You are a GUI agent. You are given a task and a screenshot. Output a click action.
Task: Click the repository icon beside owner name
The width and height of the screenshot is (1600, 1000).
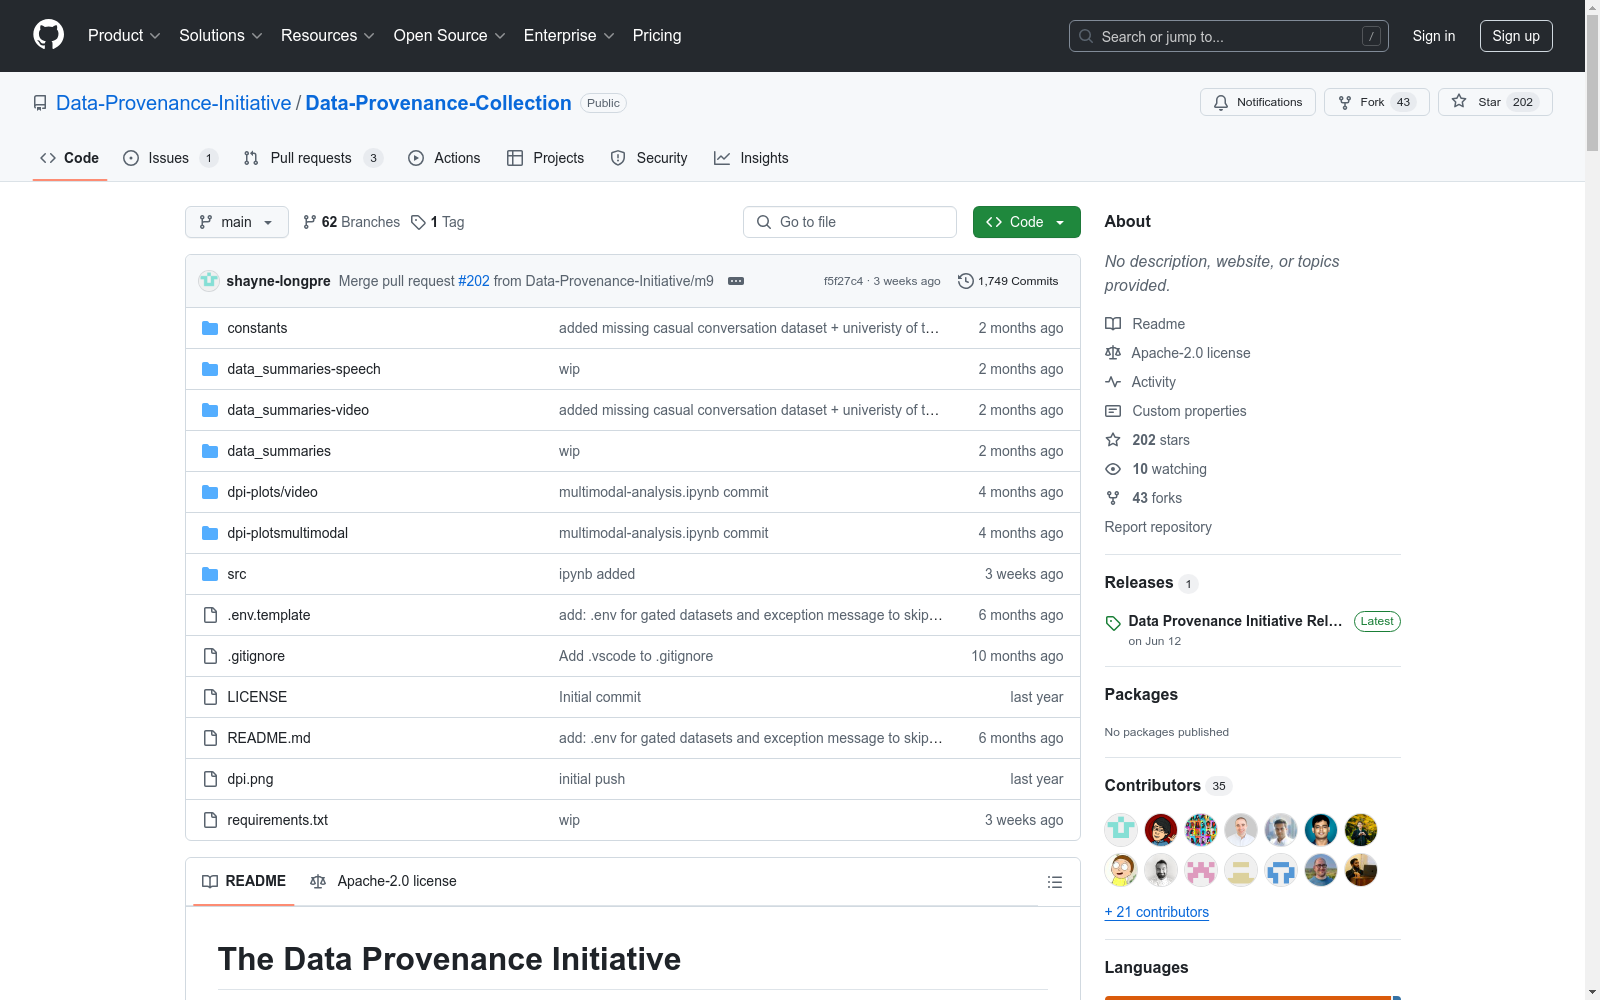[40, 103]
